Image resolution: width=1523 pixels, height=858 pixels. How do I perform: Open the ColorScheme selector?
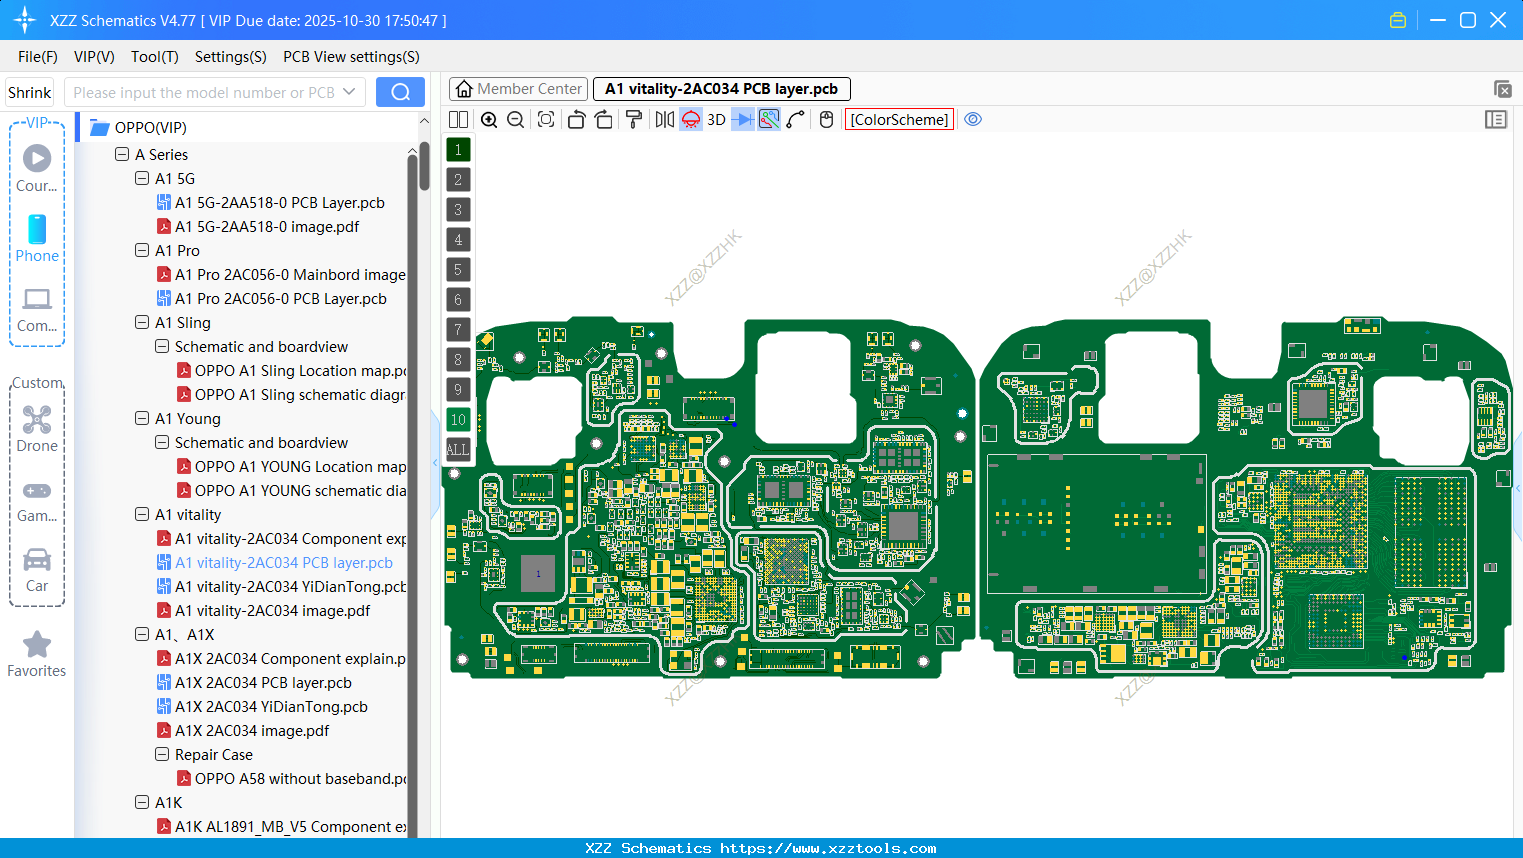tap(899, 119)
